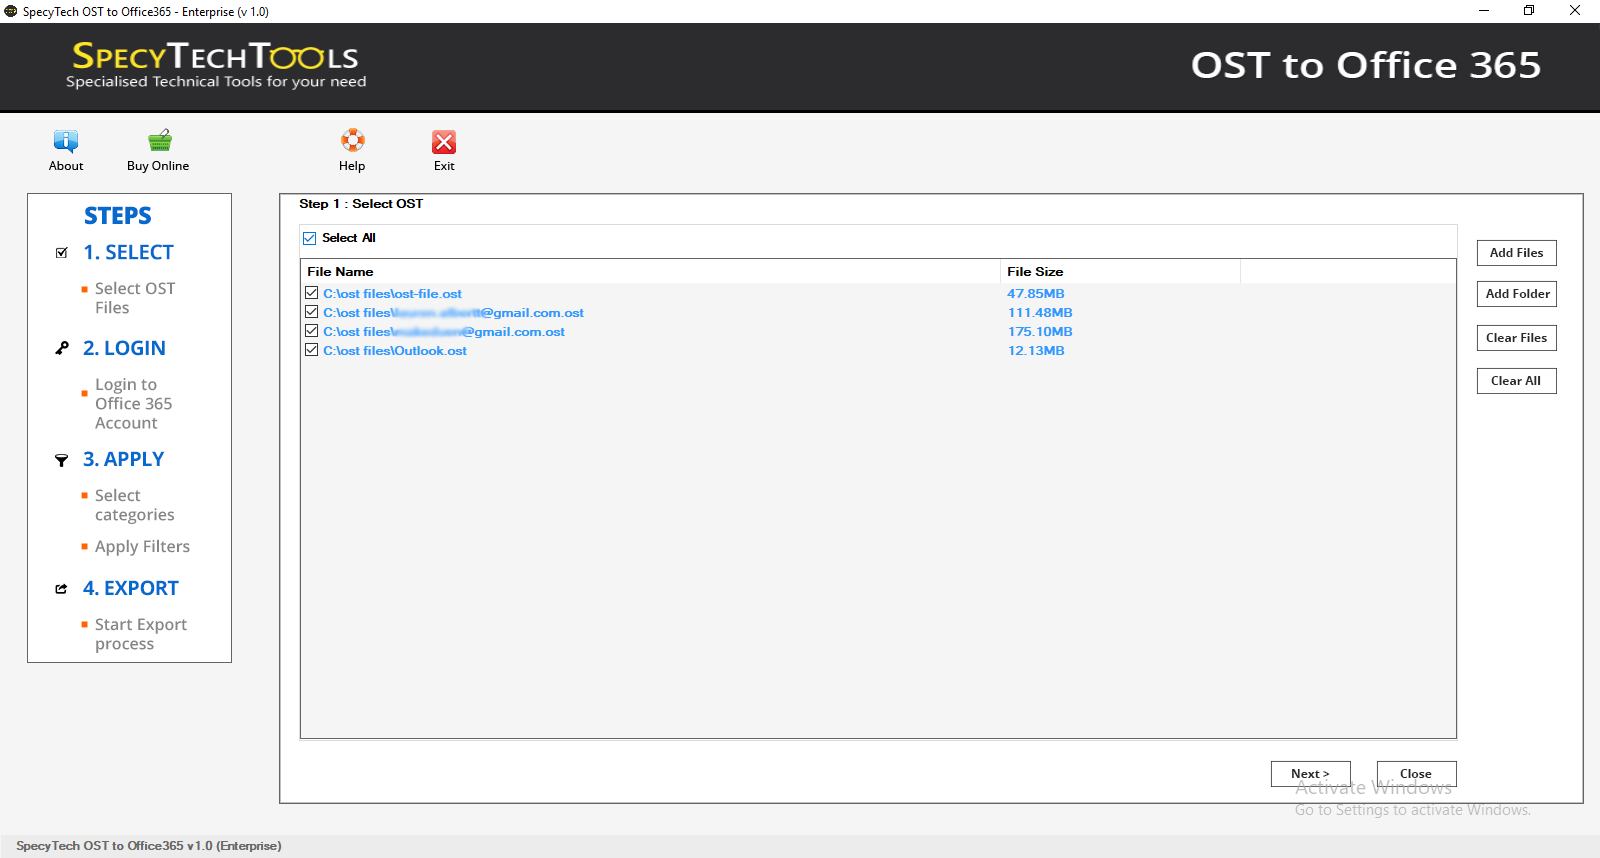The height and width of the screenshot is (858, 1600).
Task: Uncheck the Select All checkbox
Action: 310,238
